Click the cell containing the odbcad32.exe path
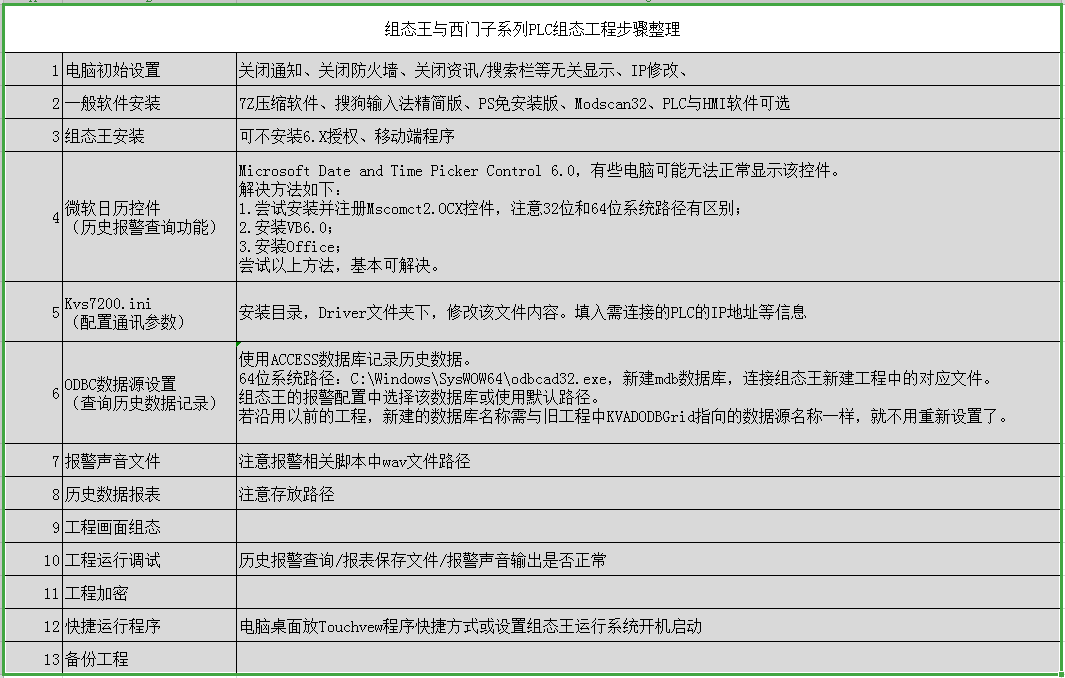This screenshot has width=1065, height=678. [x=648, y=393]
